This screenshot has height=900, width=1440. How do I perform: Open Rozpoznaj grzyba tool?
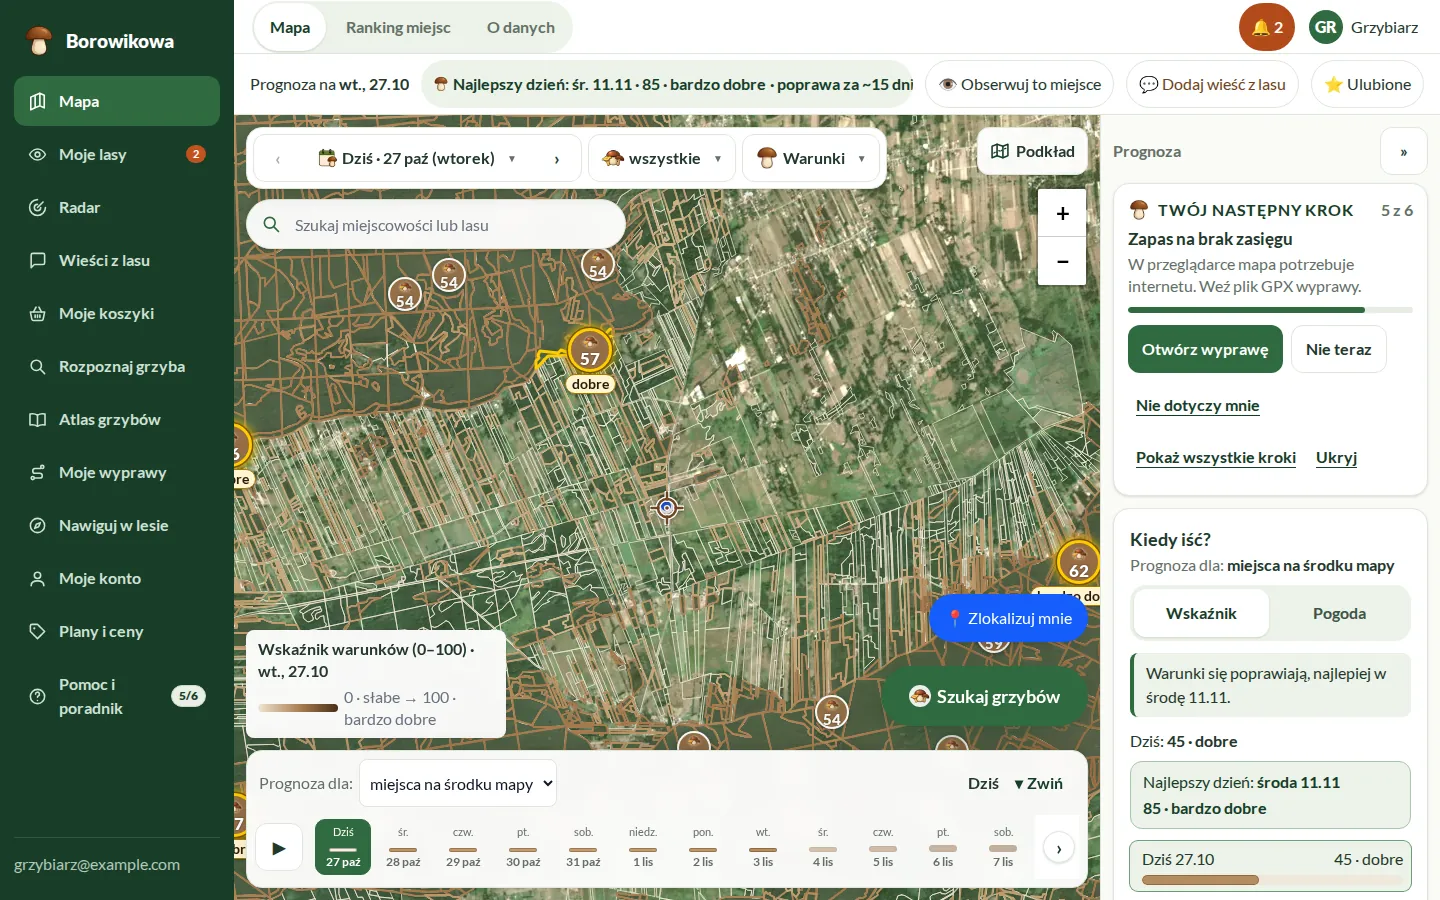[117, 366]
